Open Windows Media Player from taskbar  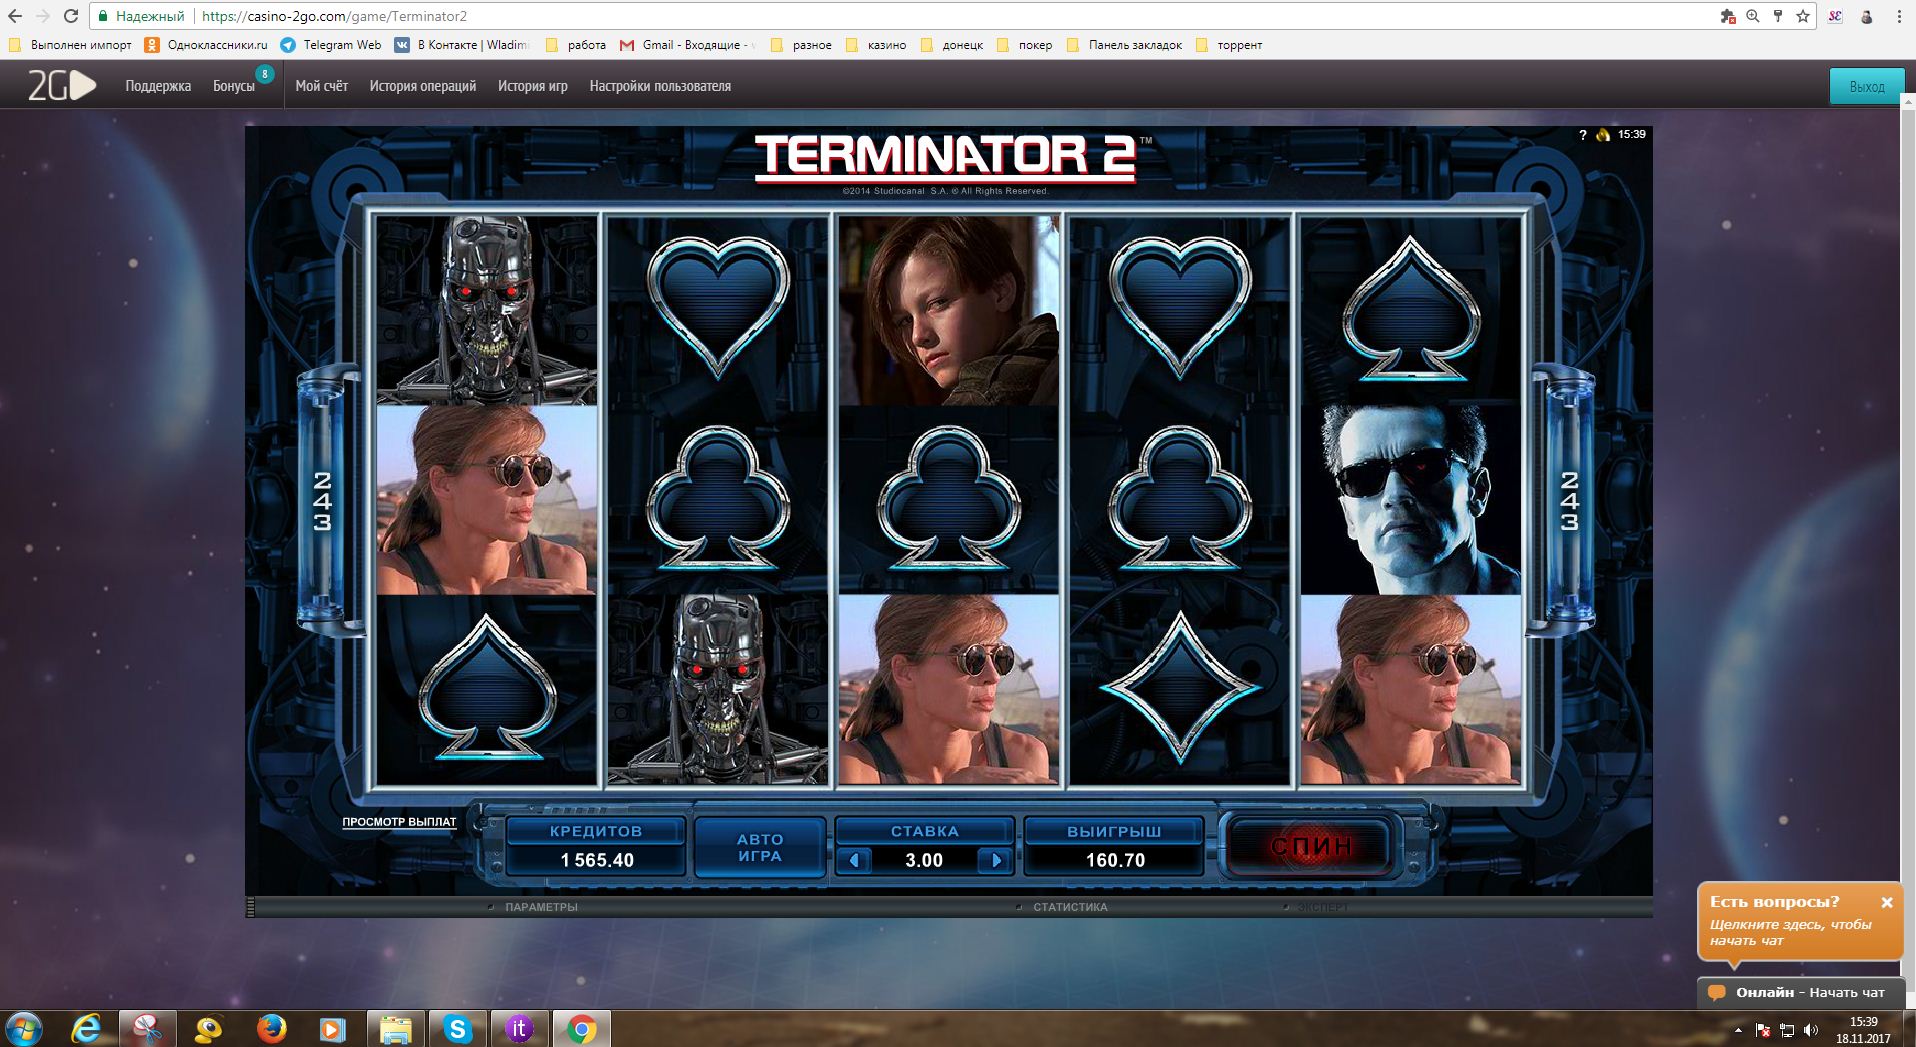pyautogui.click(x=332, y=1029)
